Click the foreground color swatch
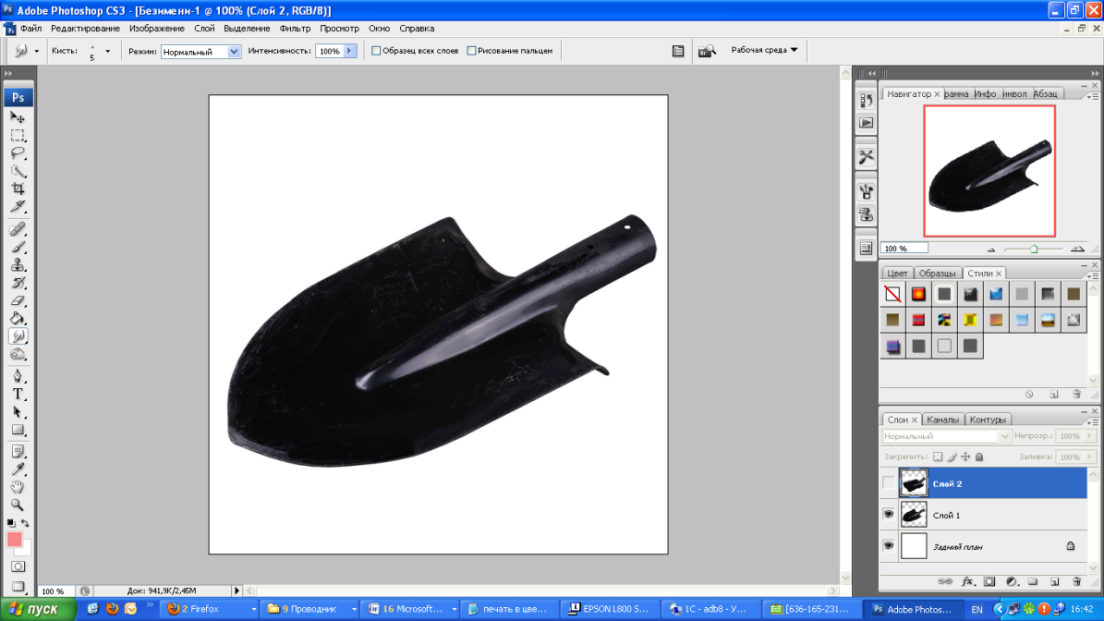 click(14, 539)
